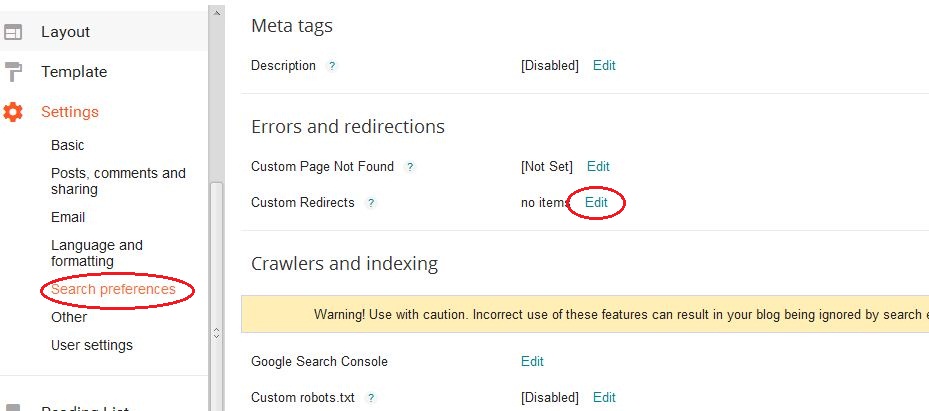Click the sidebar collapse handle arrows
929x411 pixels.
click(x=216, y=333)
